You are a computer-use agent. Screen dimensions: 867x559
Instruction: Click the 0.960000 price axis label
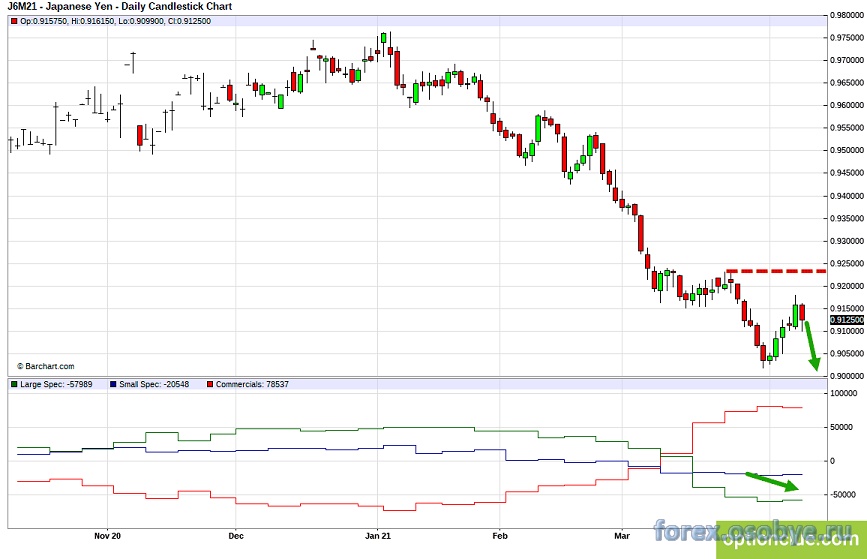point(847,105)
